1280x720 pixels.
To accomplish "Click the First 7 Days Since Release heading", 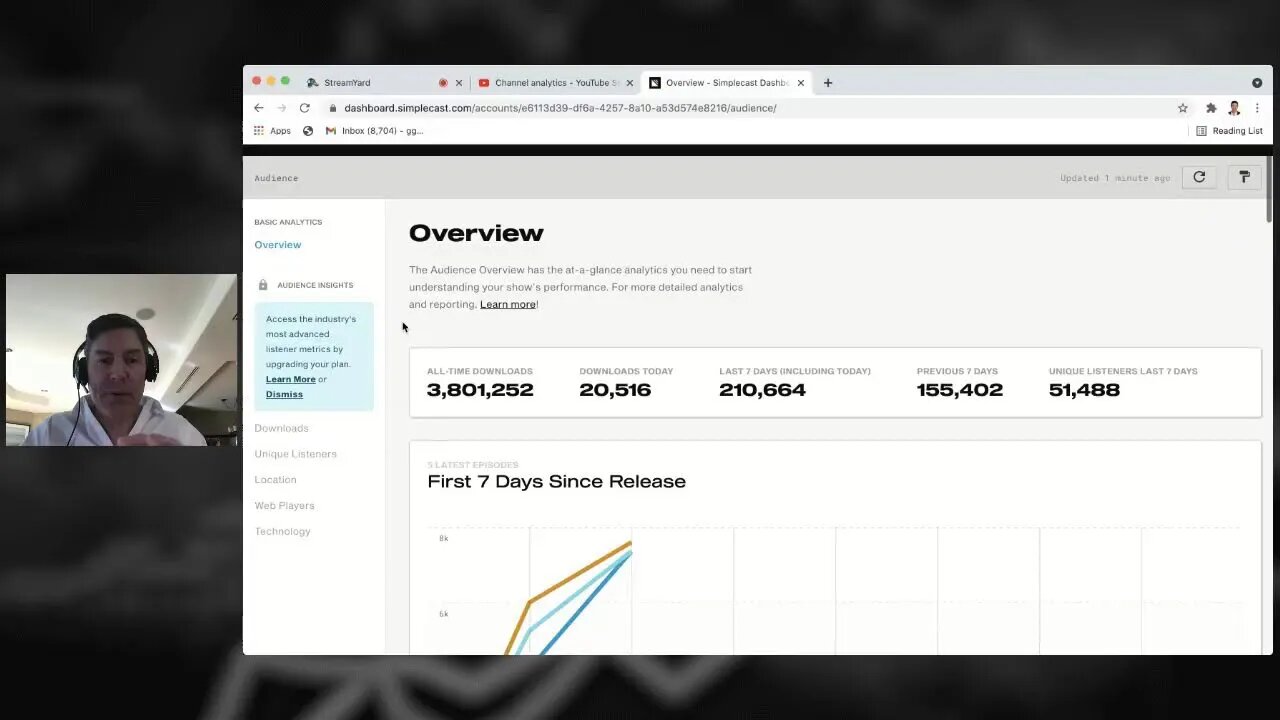I will pyautogui.click(x=556, y=482).
